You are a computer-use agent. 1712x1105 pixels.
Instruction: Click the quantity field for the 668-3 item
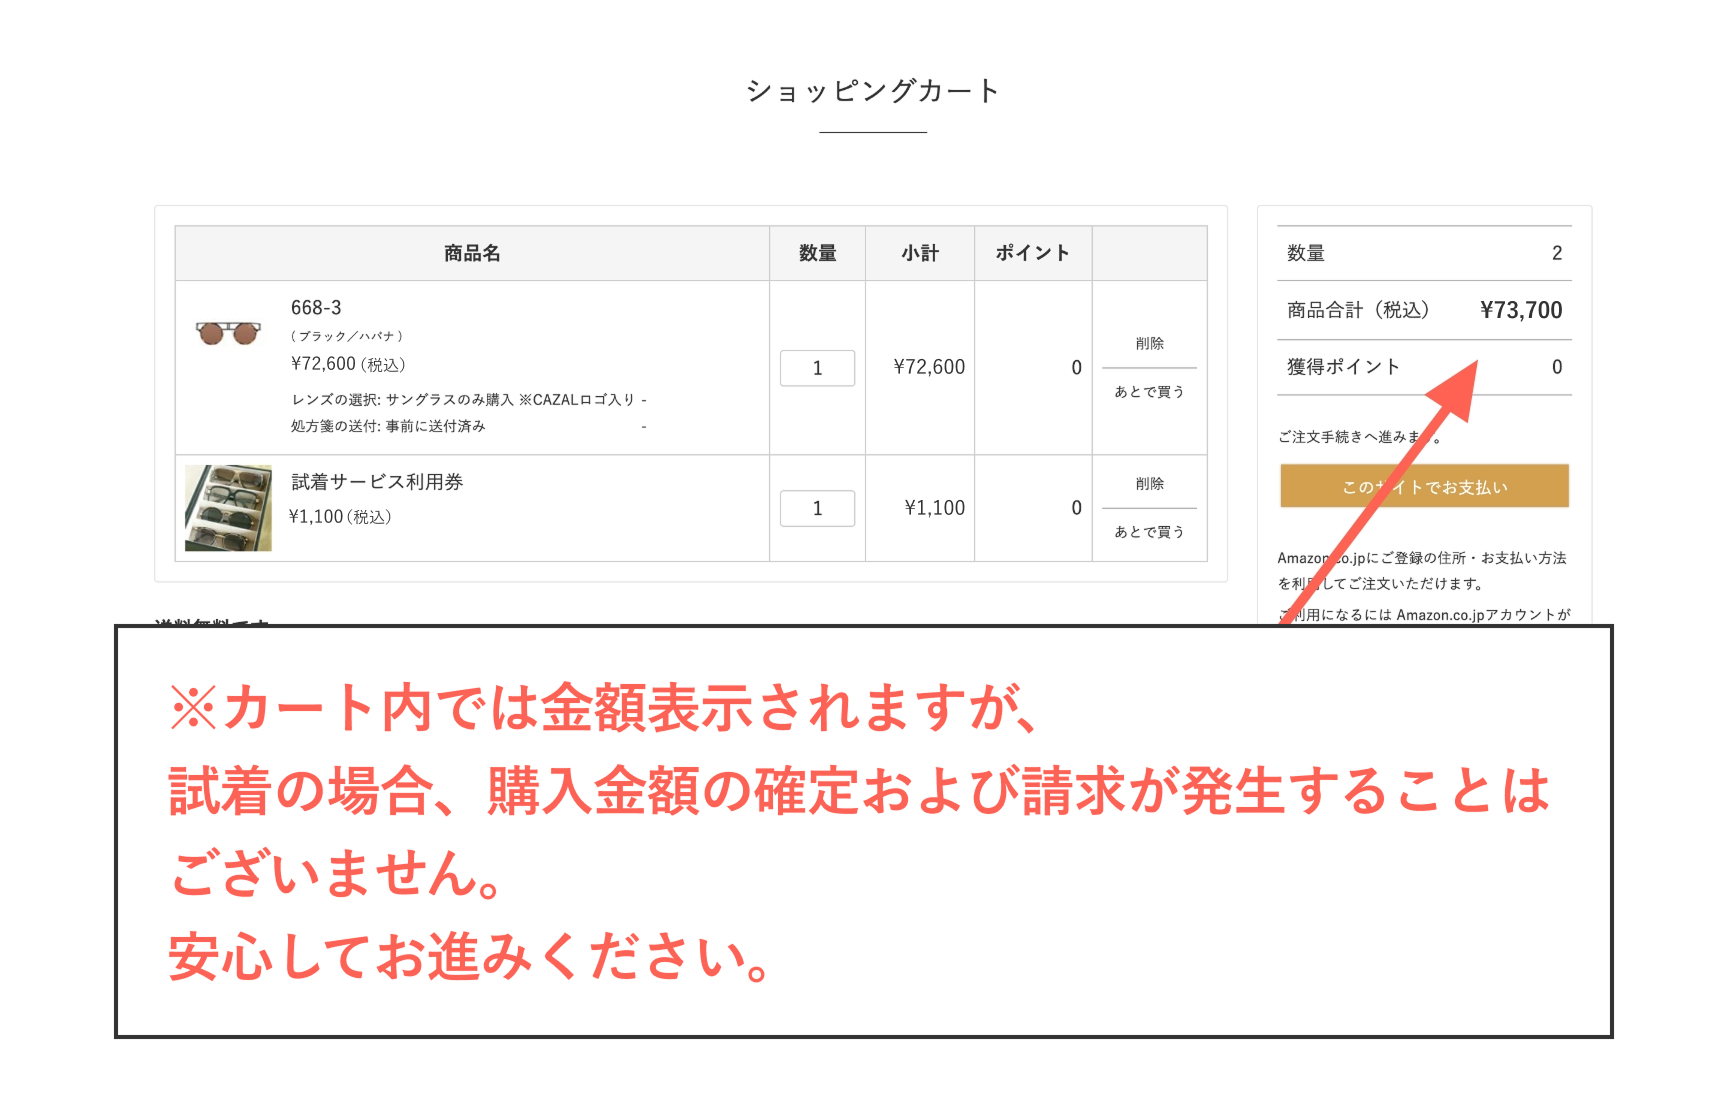pyautogui.click(x=817, y=368)
